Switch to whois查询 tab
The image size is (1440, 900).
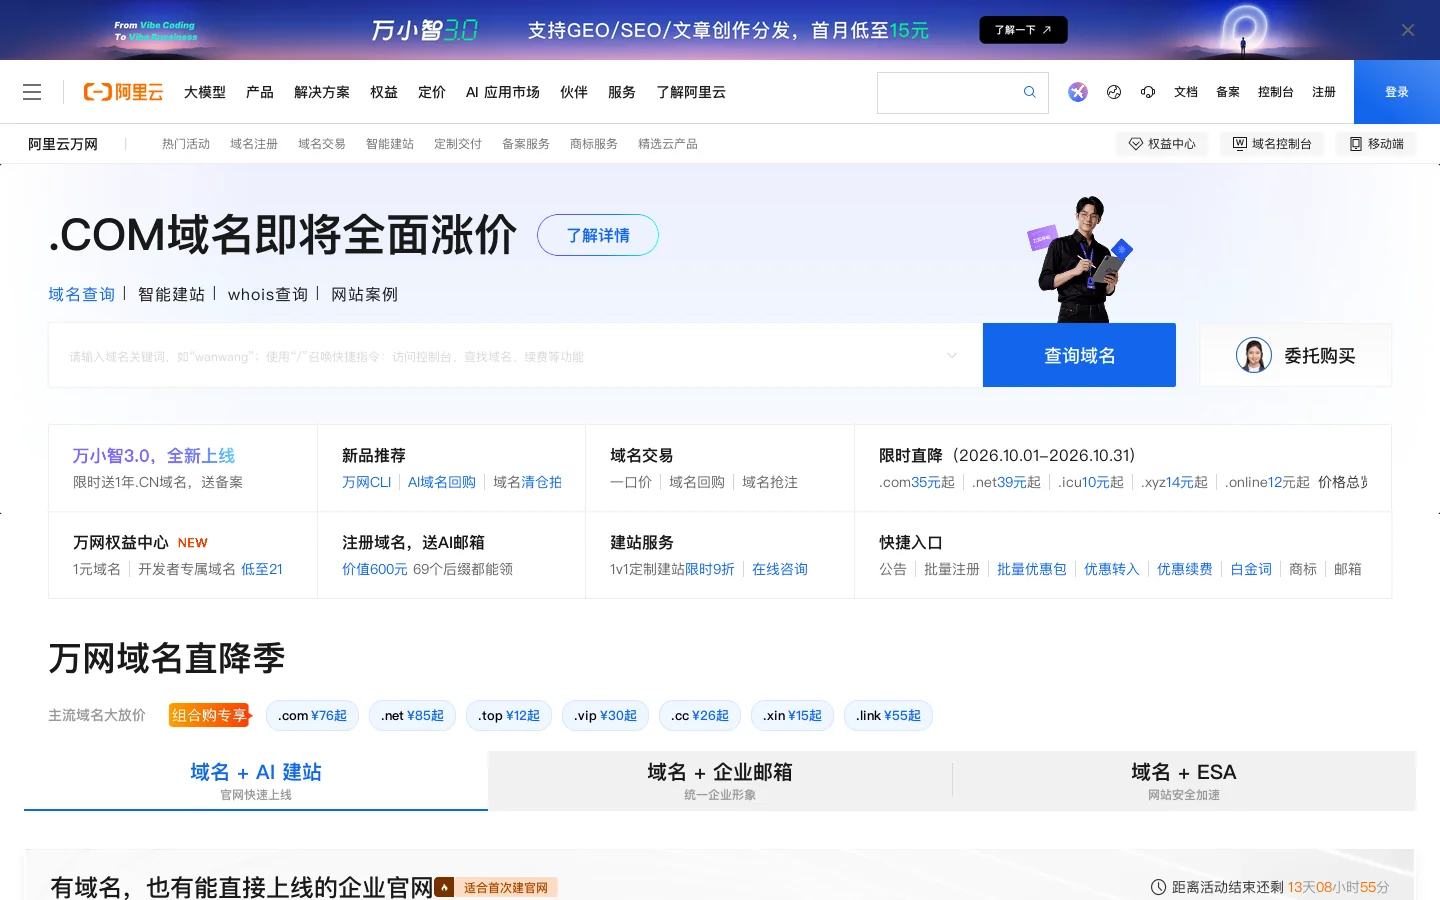268,294
